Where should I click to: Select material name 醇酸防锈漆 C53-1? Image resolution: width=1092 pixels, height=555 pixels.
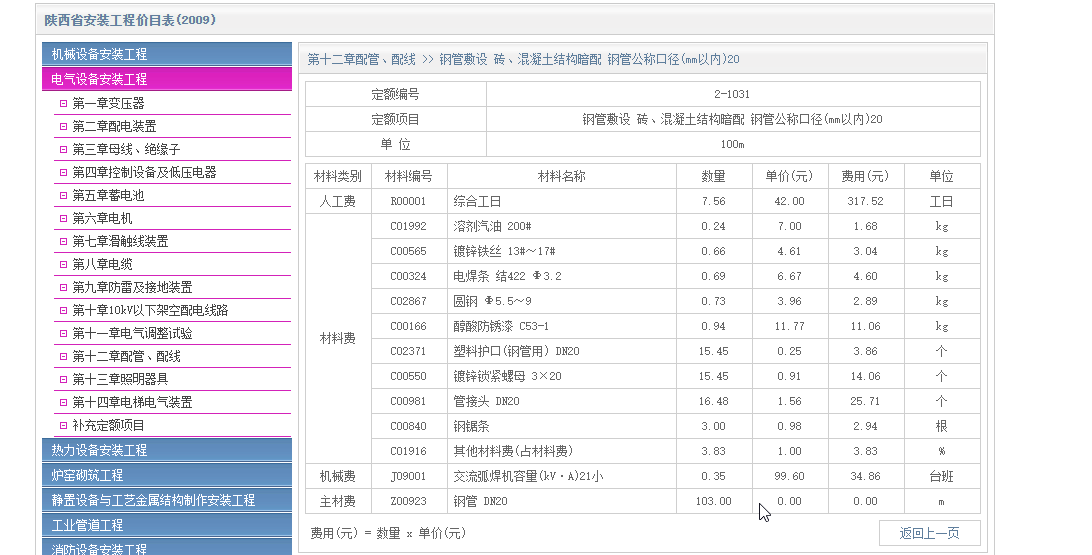[501, 327]
